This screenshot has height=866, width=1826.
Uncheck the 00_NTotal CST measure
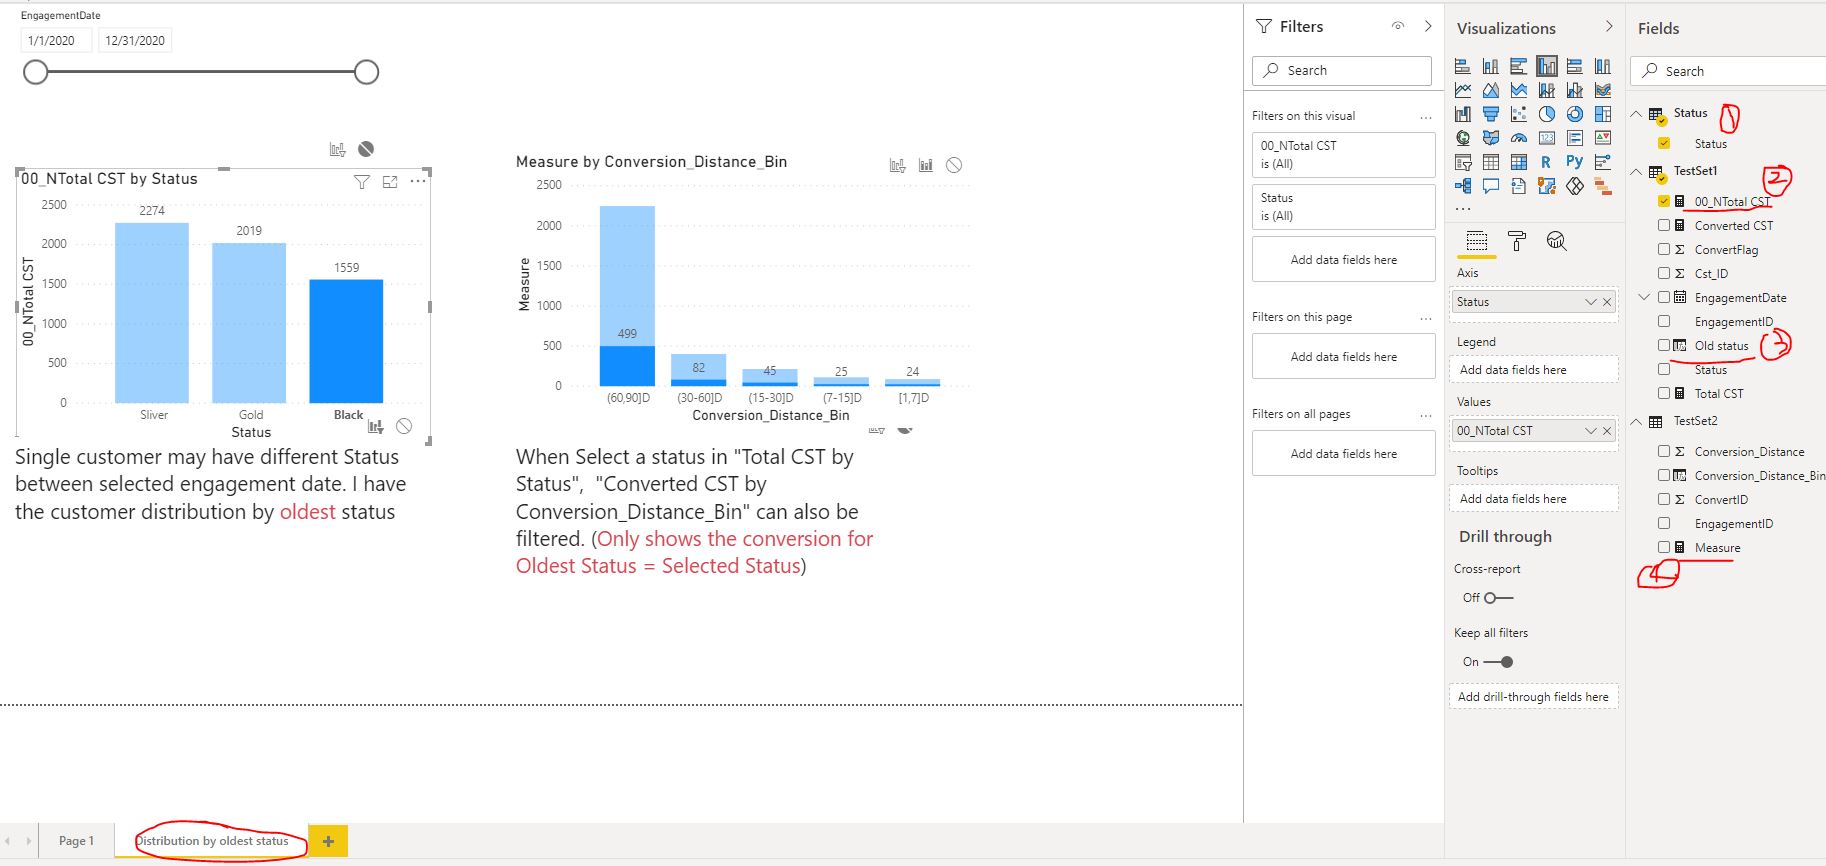coord(1664,202)
